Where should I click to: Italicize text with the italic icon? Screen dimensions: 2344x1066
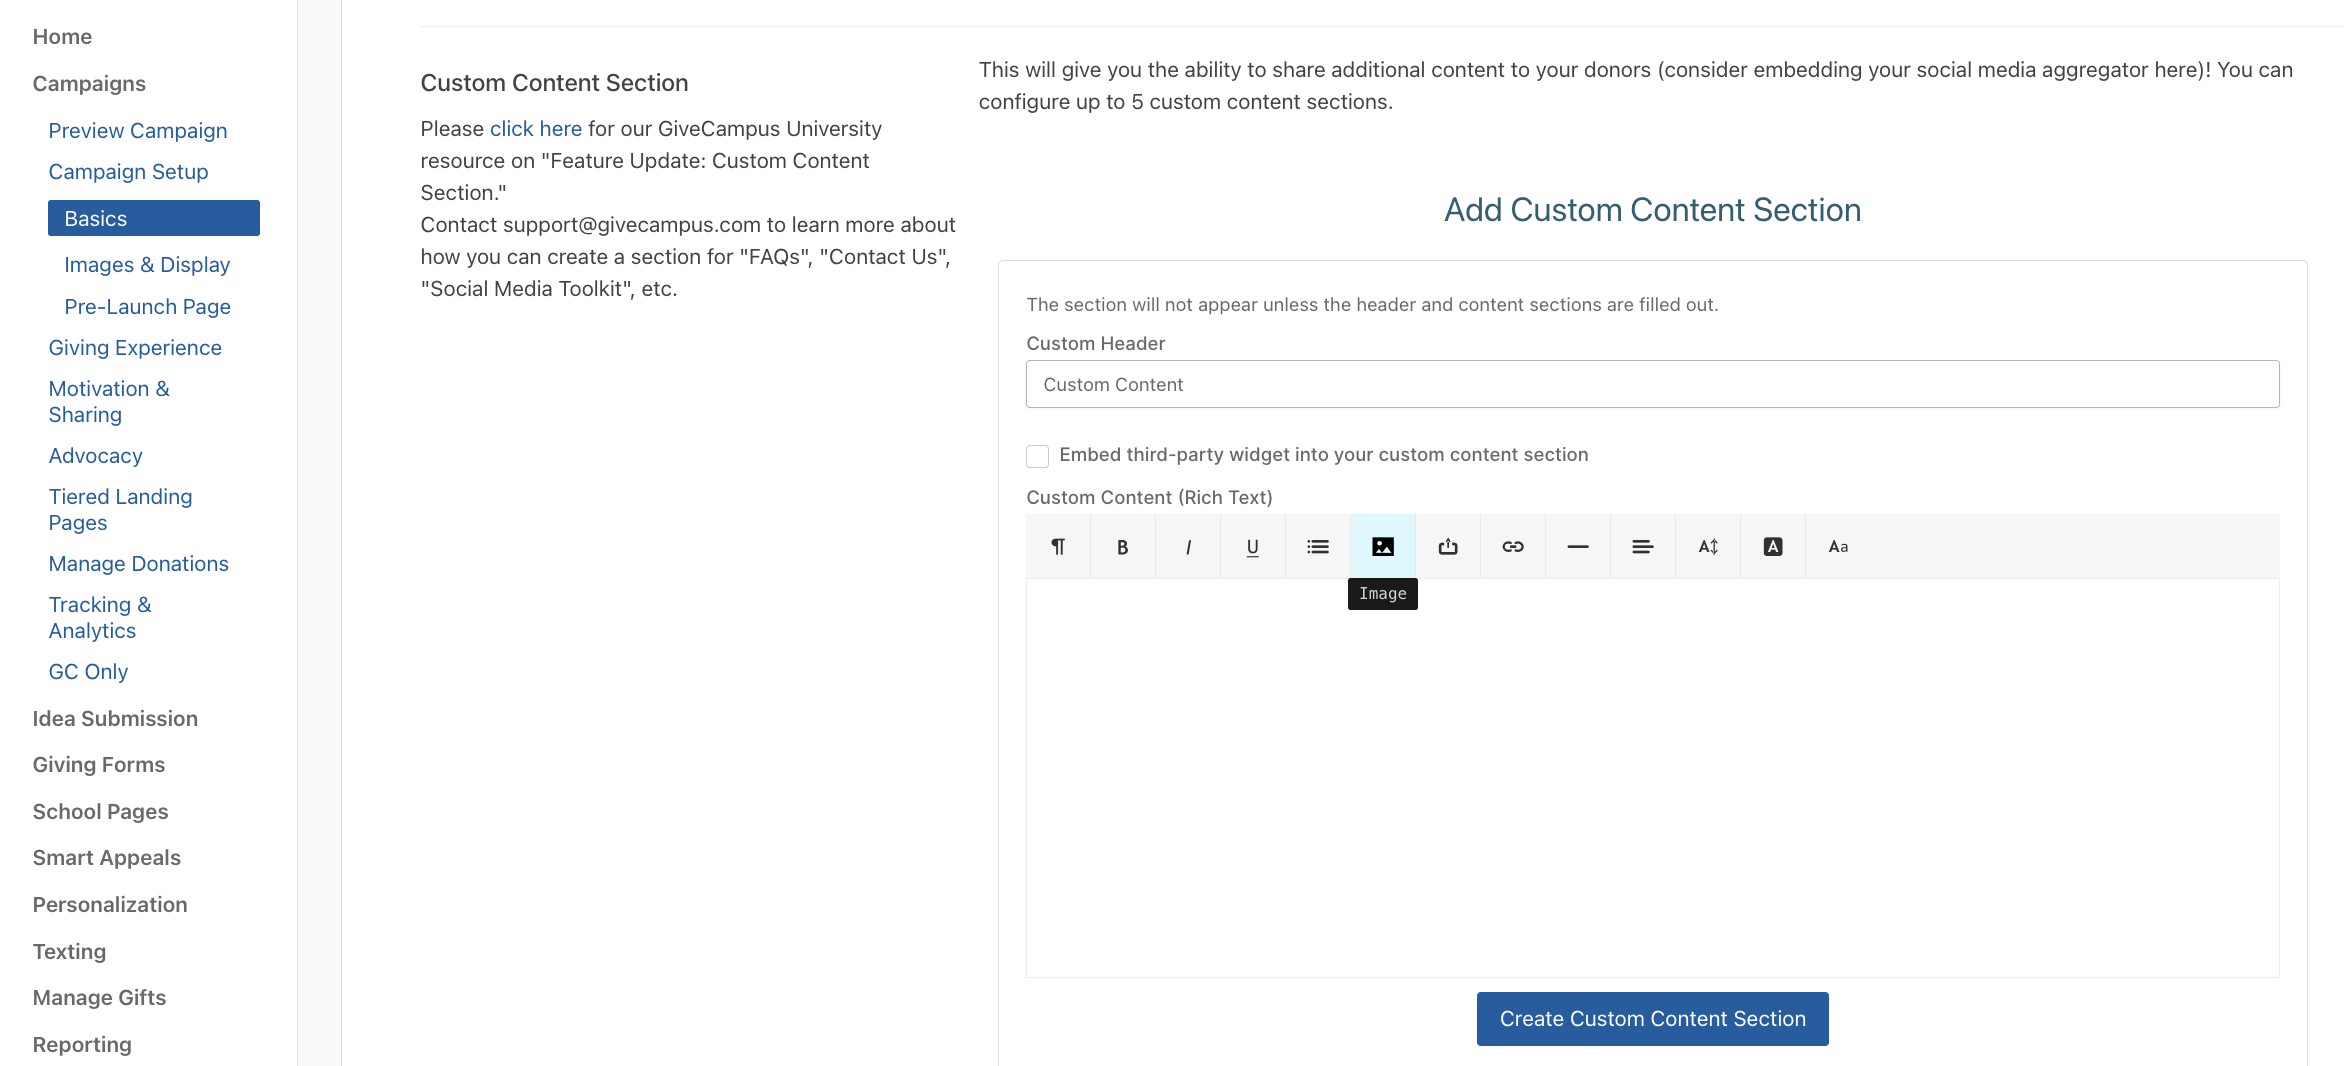pyautogui.click(x=1188, y=546)
